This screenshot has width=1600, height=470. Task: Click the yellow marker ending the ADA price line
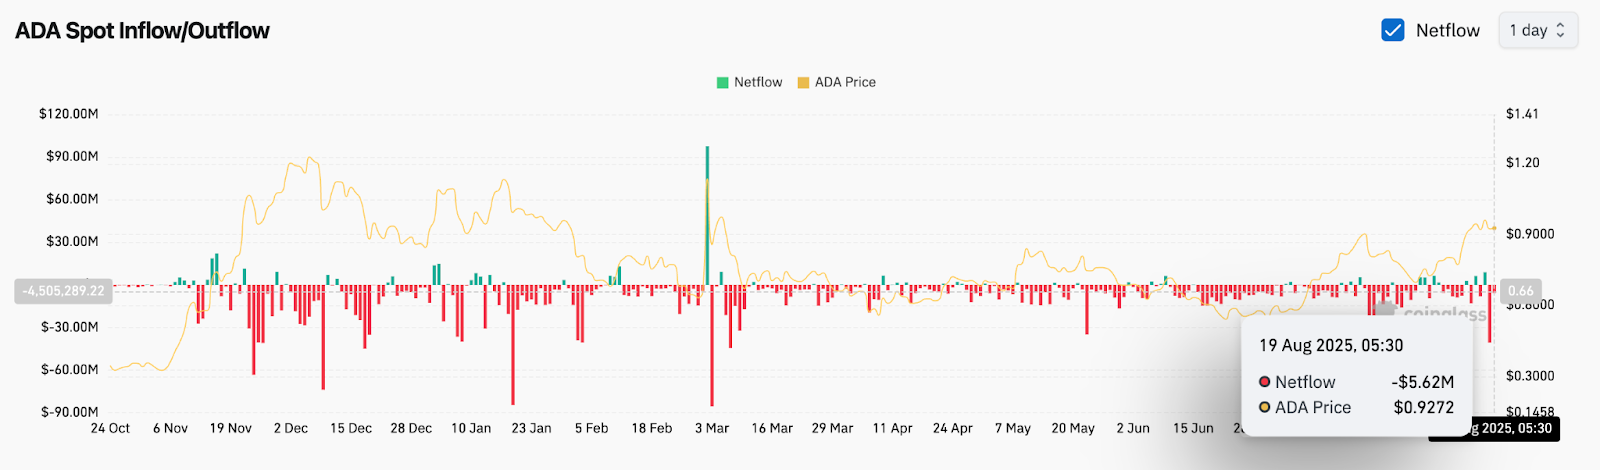pyautogui.click(x=1494, y=228)
